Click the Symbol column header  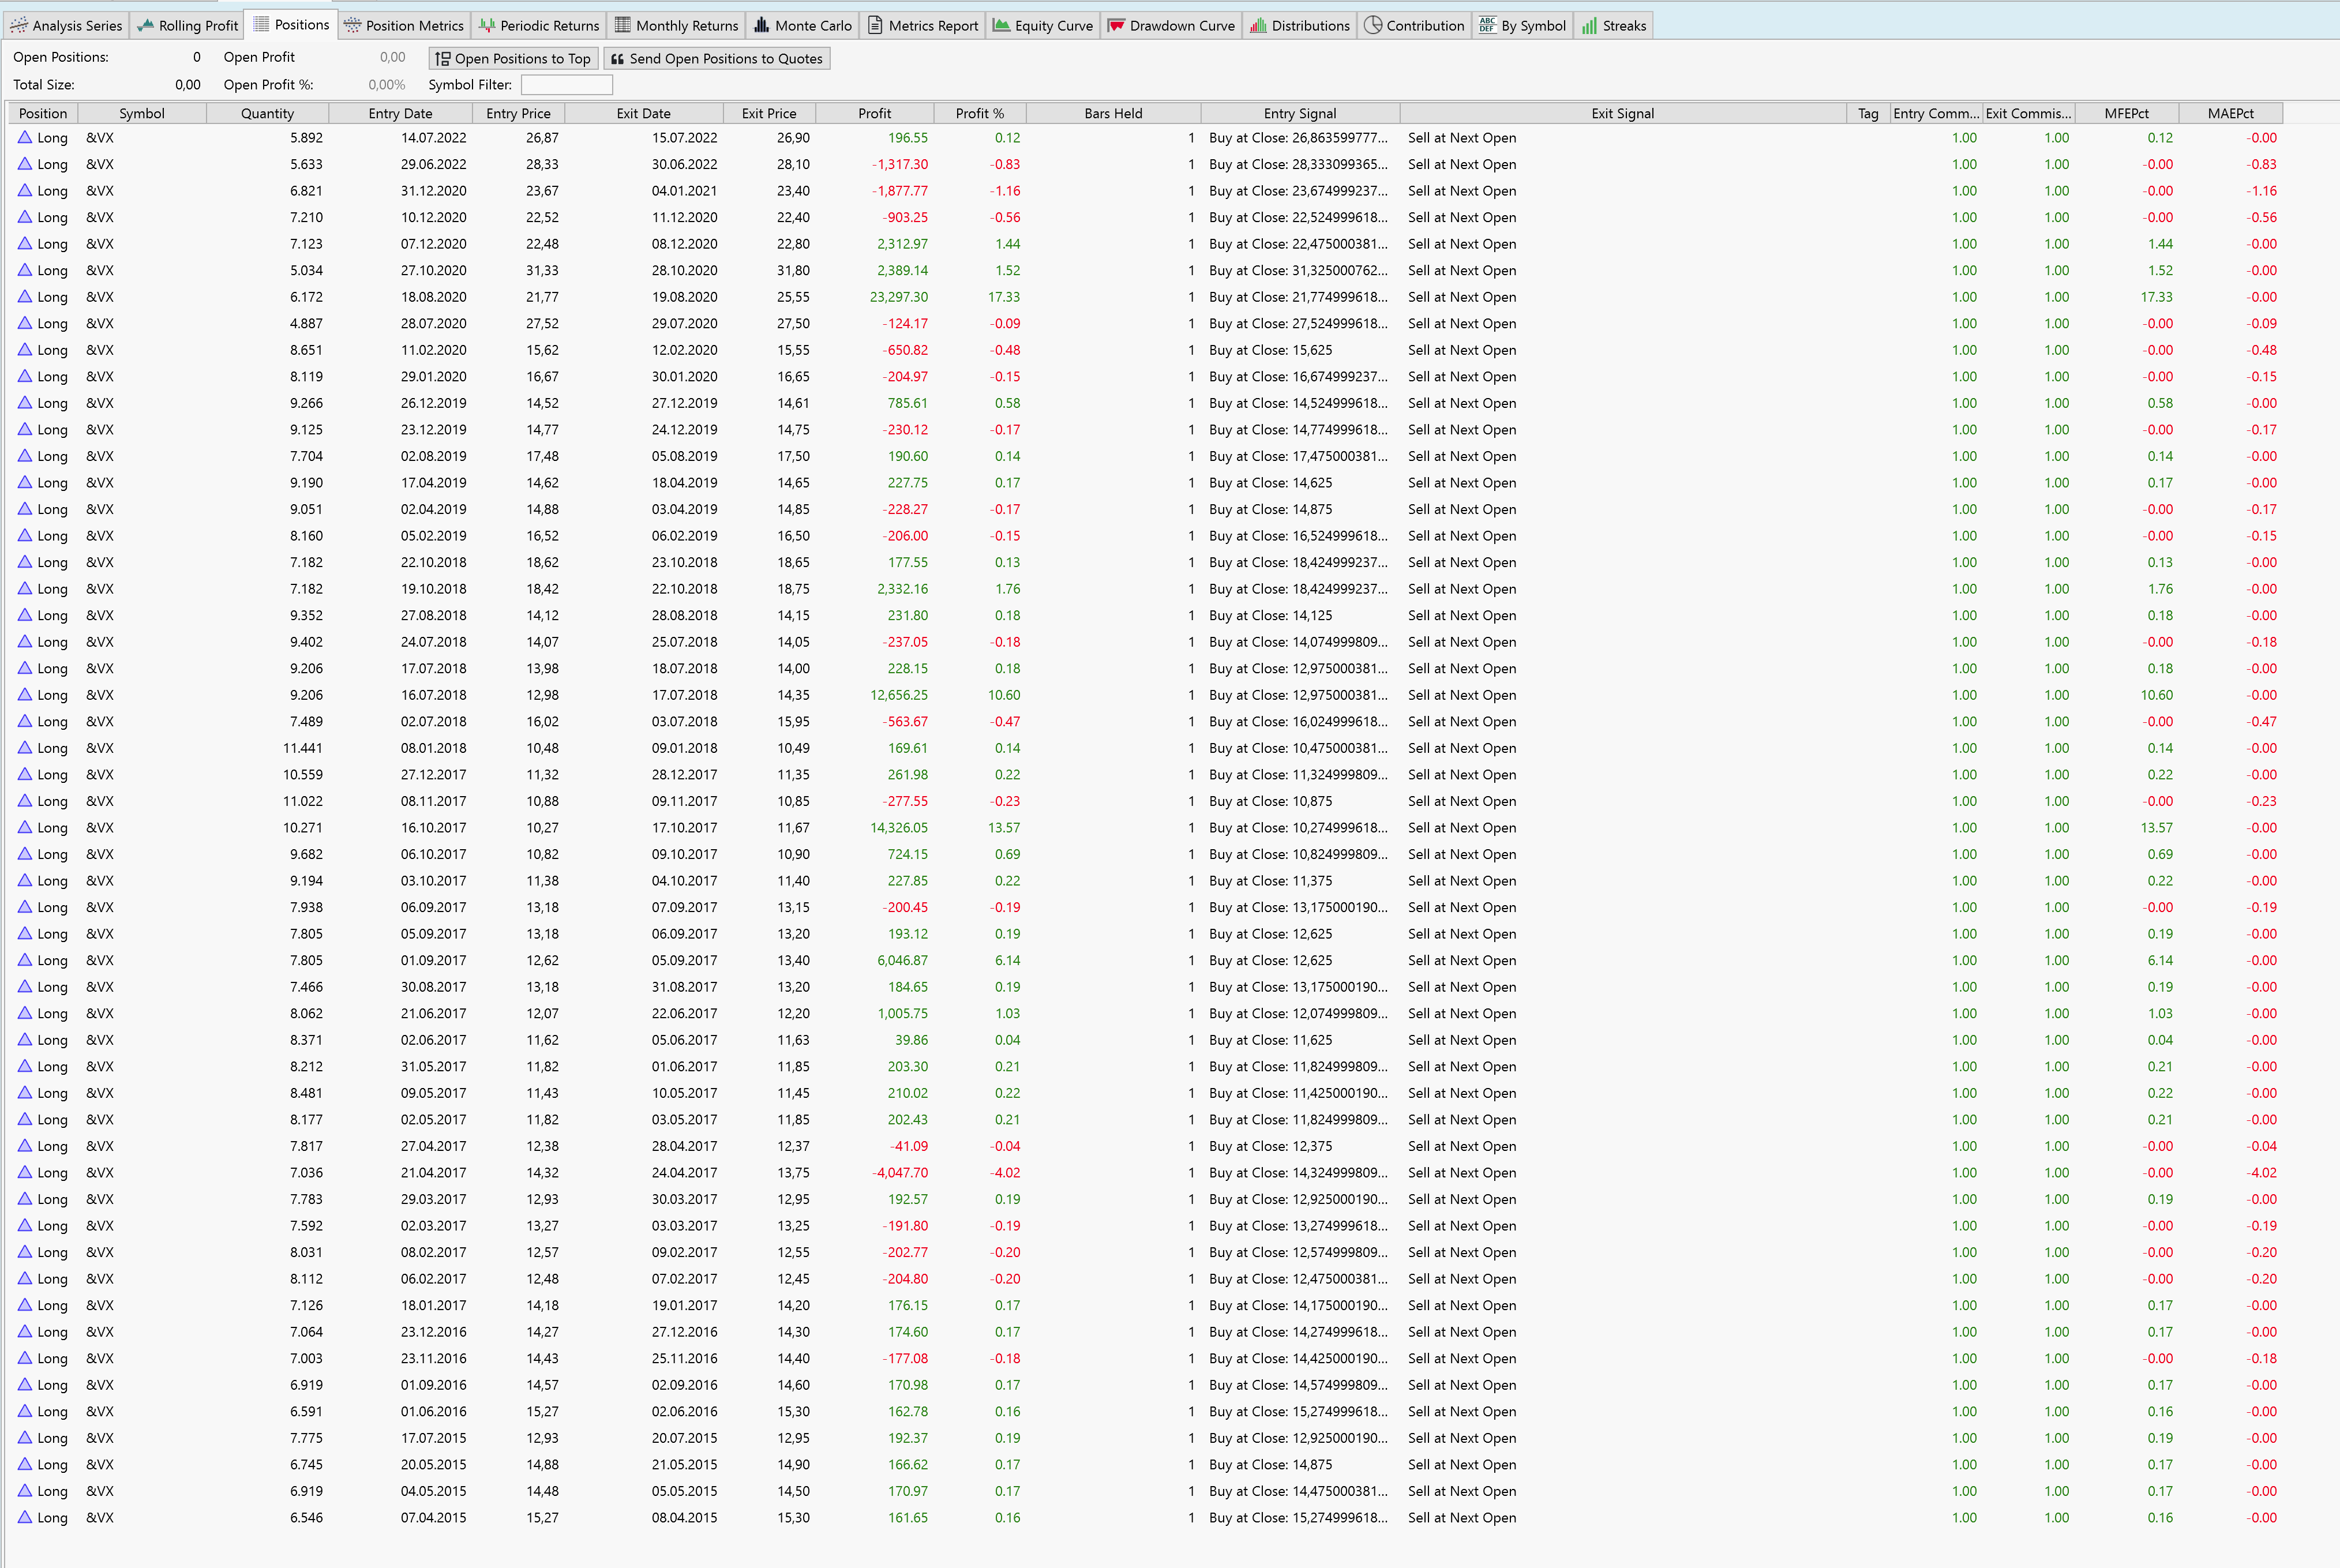(x=141, y=113)
